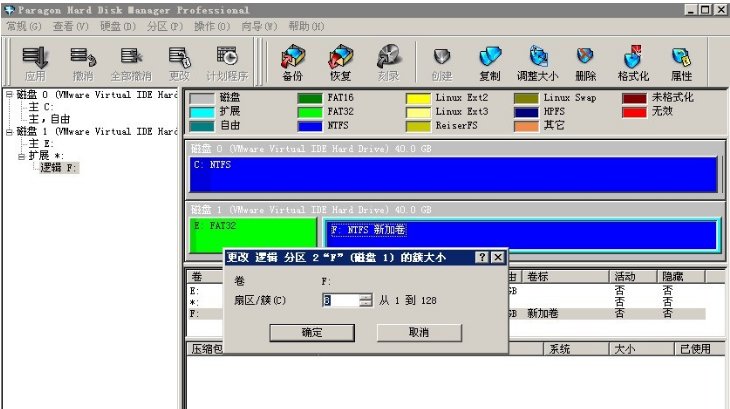Select 主 E: in disk tree

point(41,144)
